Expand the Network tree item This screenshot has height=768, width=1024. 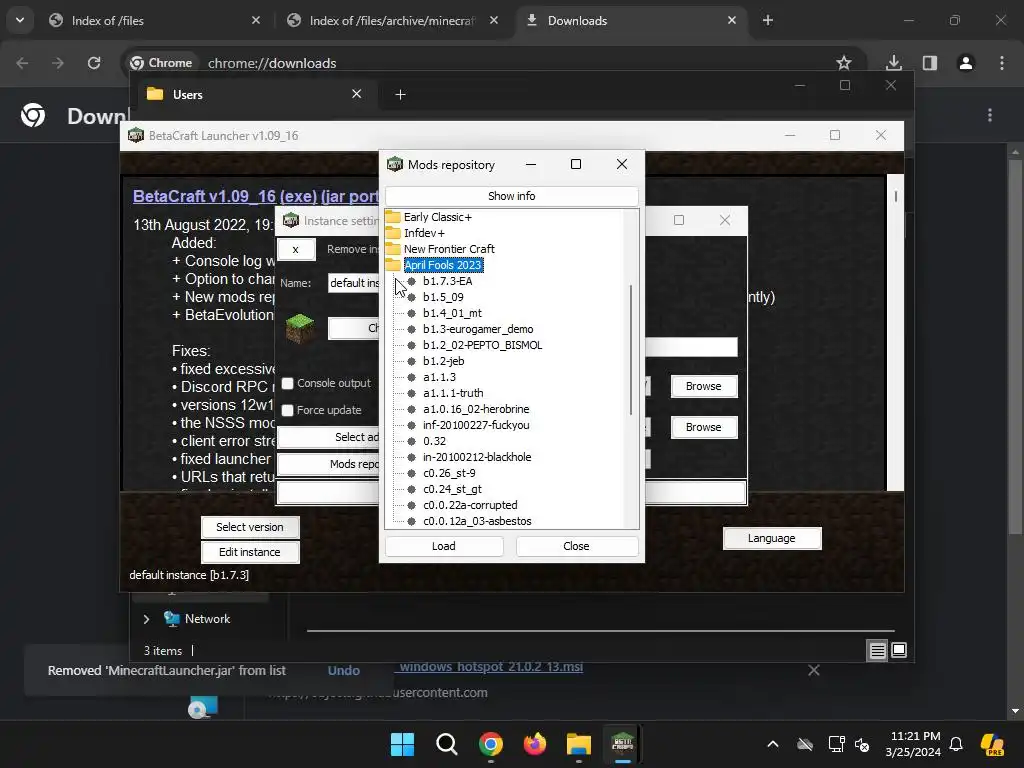click(x=146, y=619)
